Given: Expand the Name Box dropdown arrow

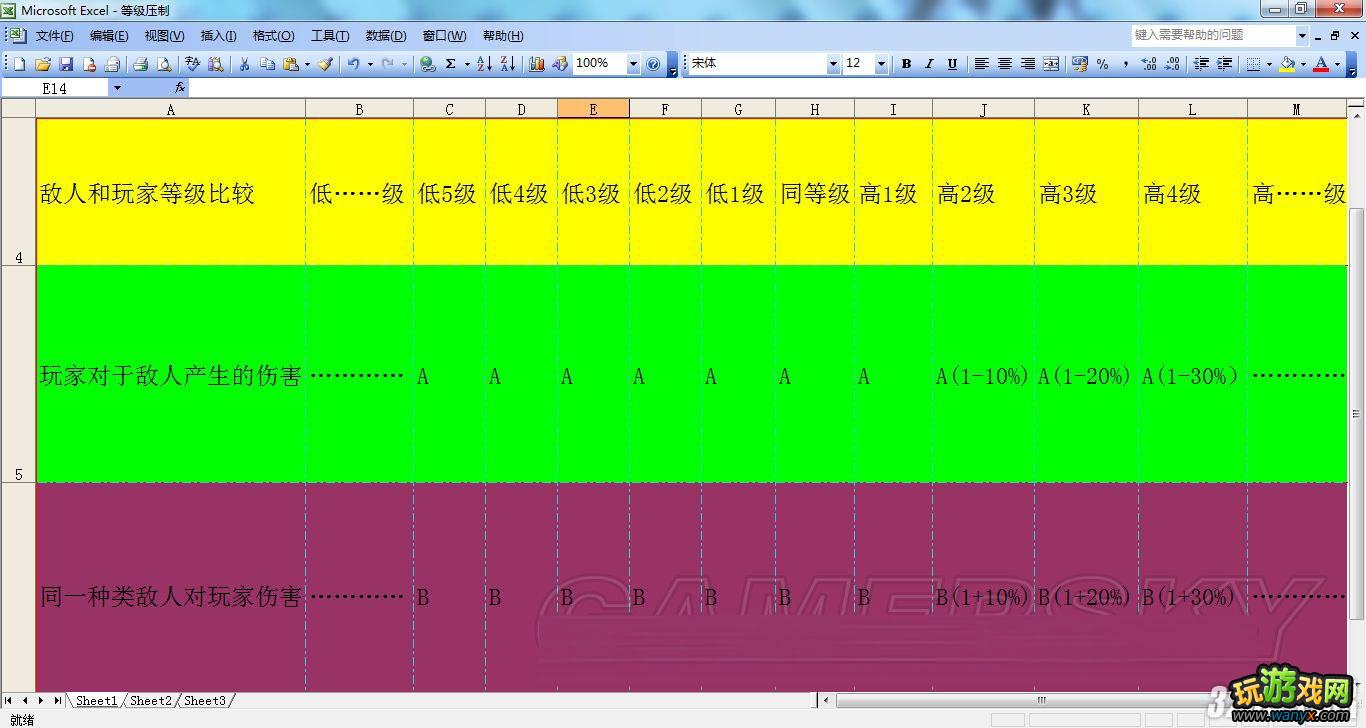Looking at the screenshot, I should [117, 88].
